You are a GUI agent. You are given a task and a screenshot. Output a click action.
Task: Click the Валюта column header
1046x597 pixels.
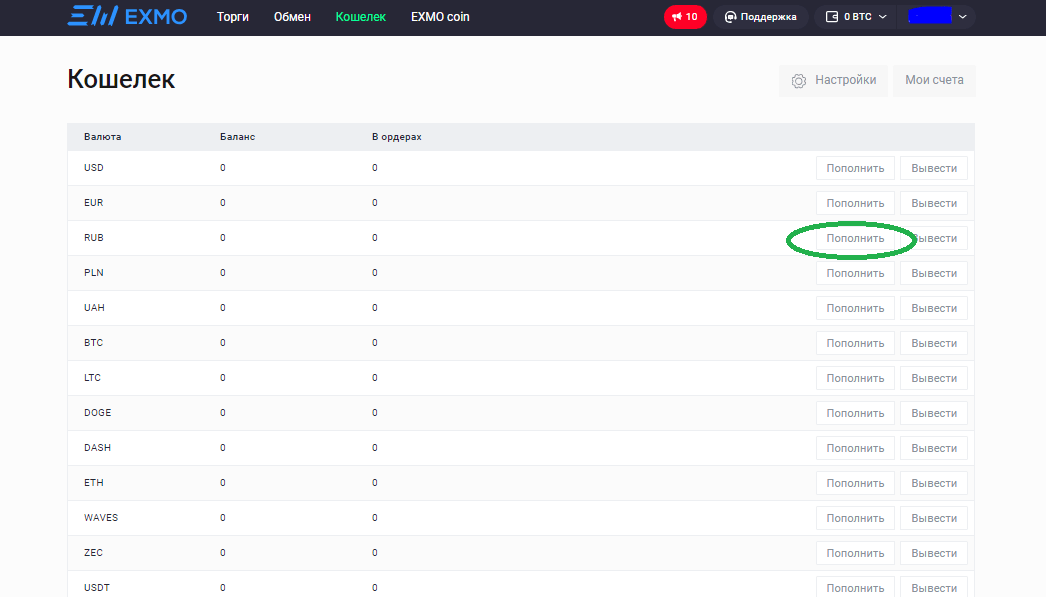pos(102,137)
